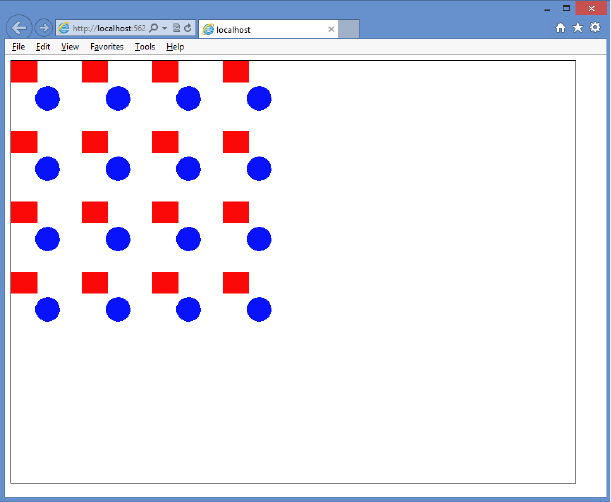This screenshot has height=502, width=611.
Task: Go to the Home page icon
Action: (560, 28)
